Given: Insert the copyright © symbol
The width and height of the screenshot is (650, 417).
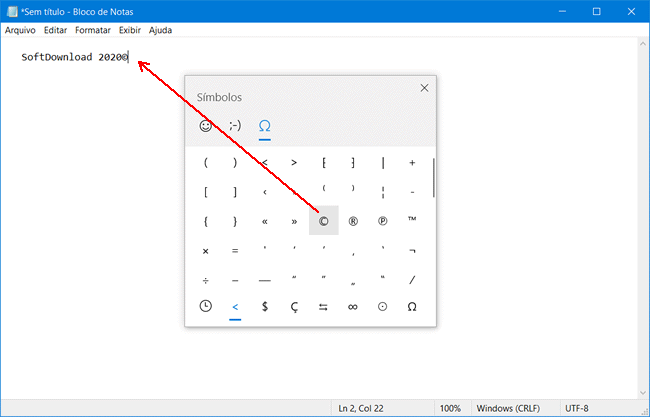Looking at the screenshot, I should [323, 221].
